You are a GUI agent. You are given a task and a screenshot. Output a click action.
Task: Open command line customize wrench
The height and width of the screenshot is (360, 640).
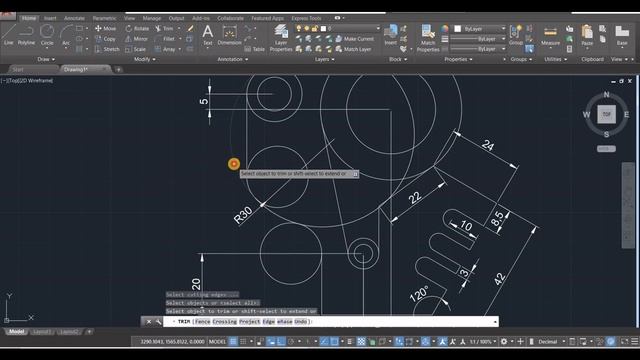pos(158,322)
